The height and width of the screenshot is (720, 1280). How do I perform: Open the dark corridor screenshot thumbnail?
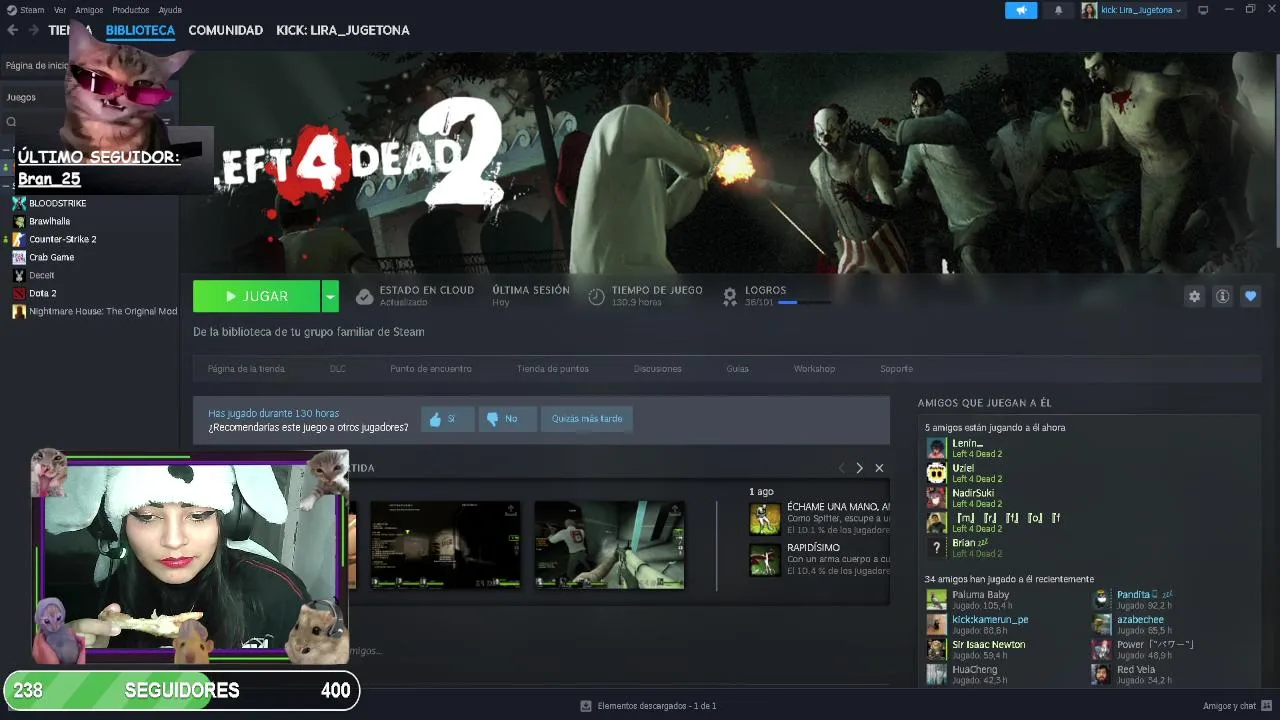coord(445,545)
